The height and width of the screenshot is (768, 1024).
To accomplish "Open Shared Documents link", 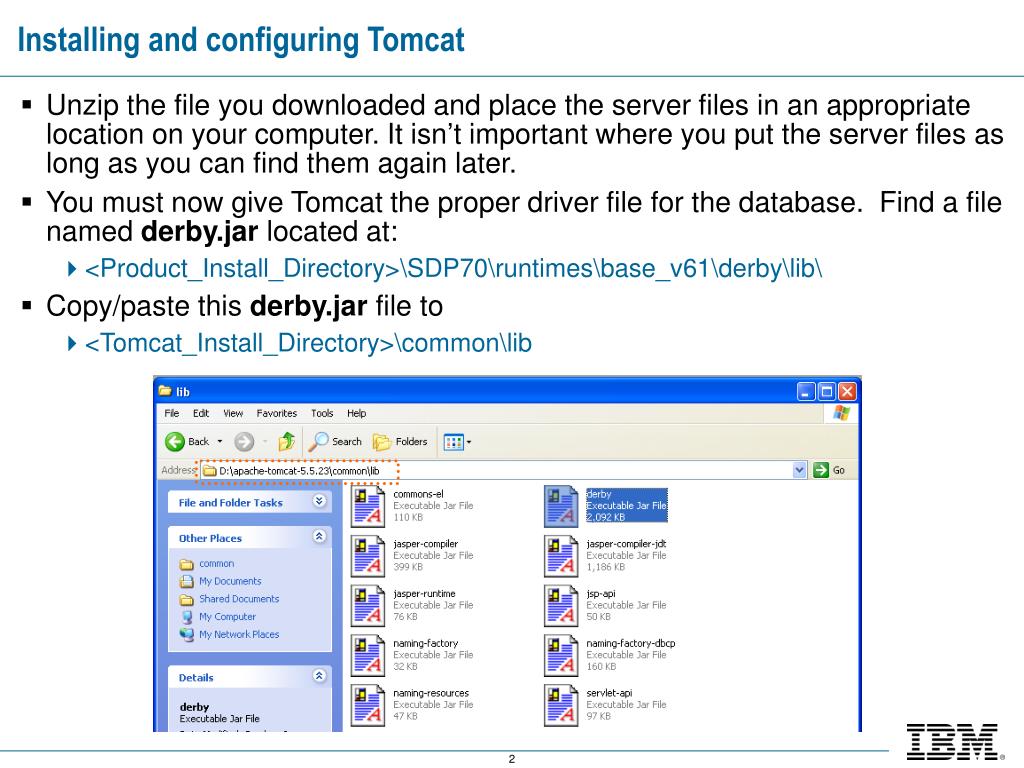I will [x=239, y=599].
